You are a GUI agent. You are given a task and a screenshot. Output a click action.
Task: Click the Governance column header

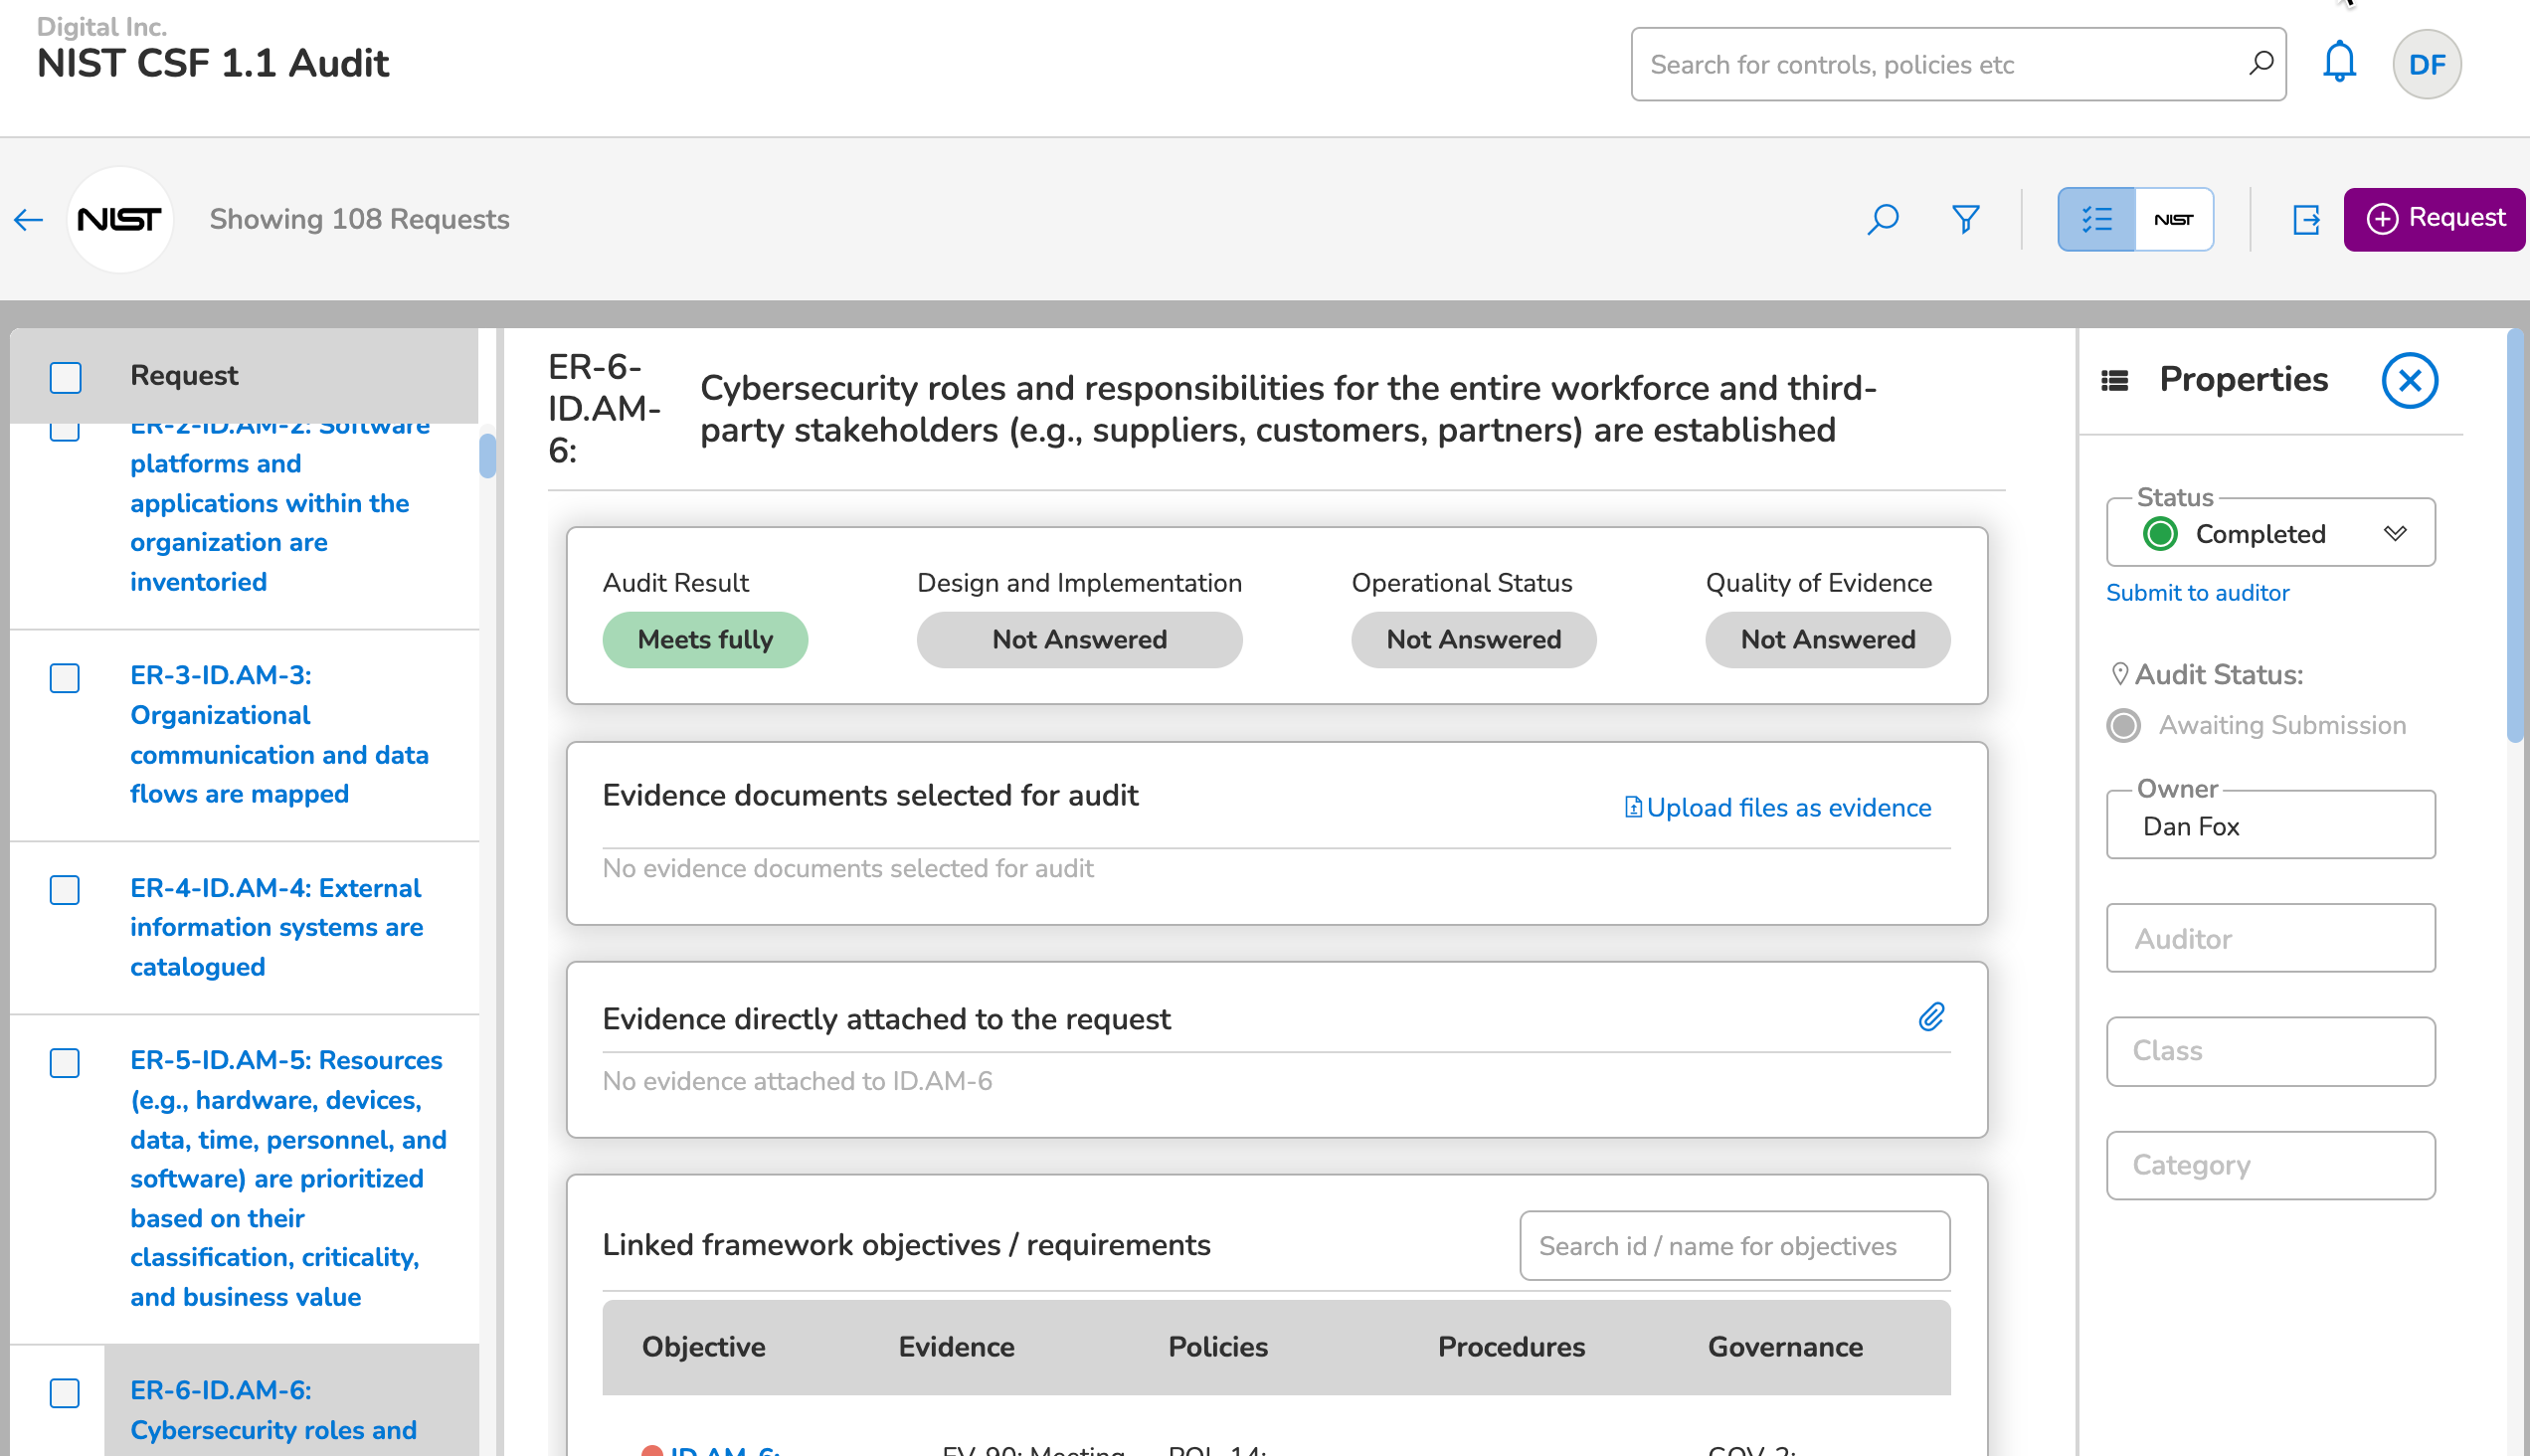1784,1347
